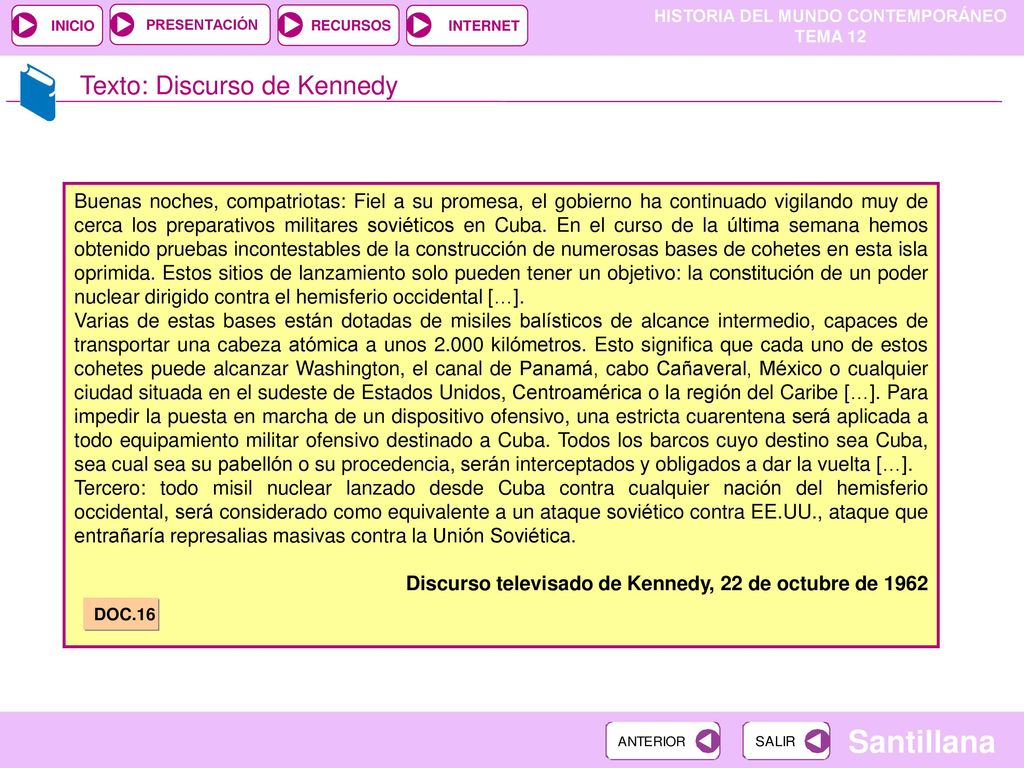Viewport: 1024px width, 768px height.
Task: Click the line starting 'Varias de estas bases'
Action: [x=501, y=321]
